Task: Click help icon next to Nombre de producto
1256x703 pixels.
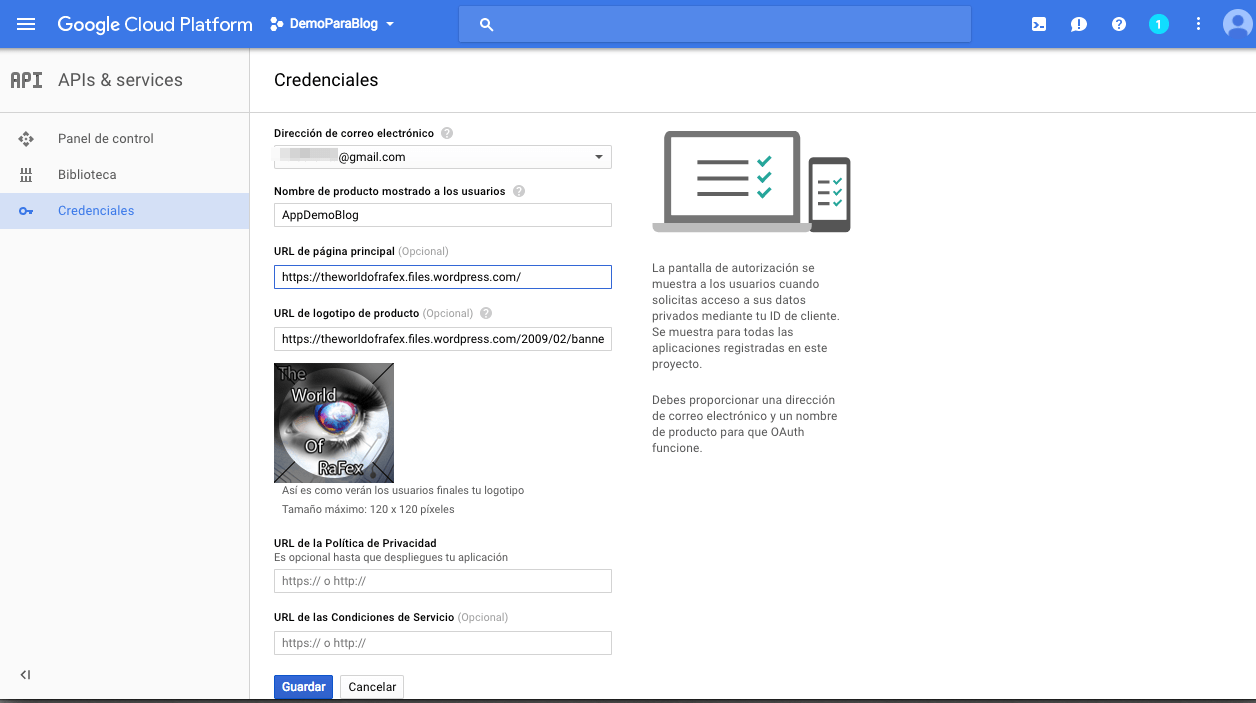Action: 519,191
